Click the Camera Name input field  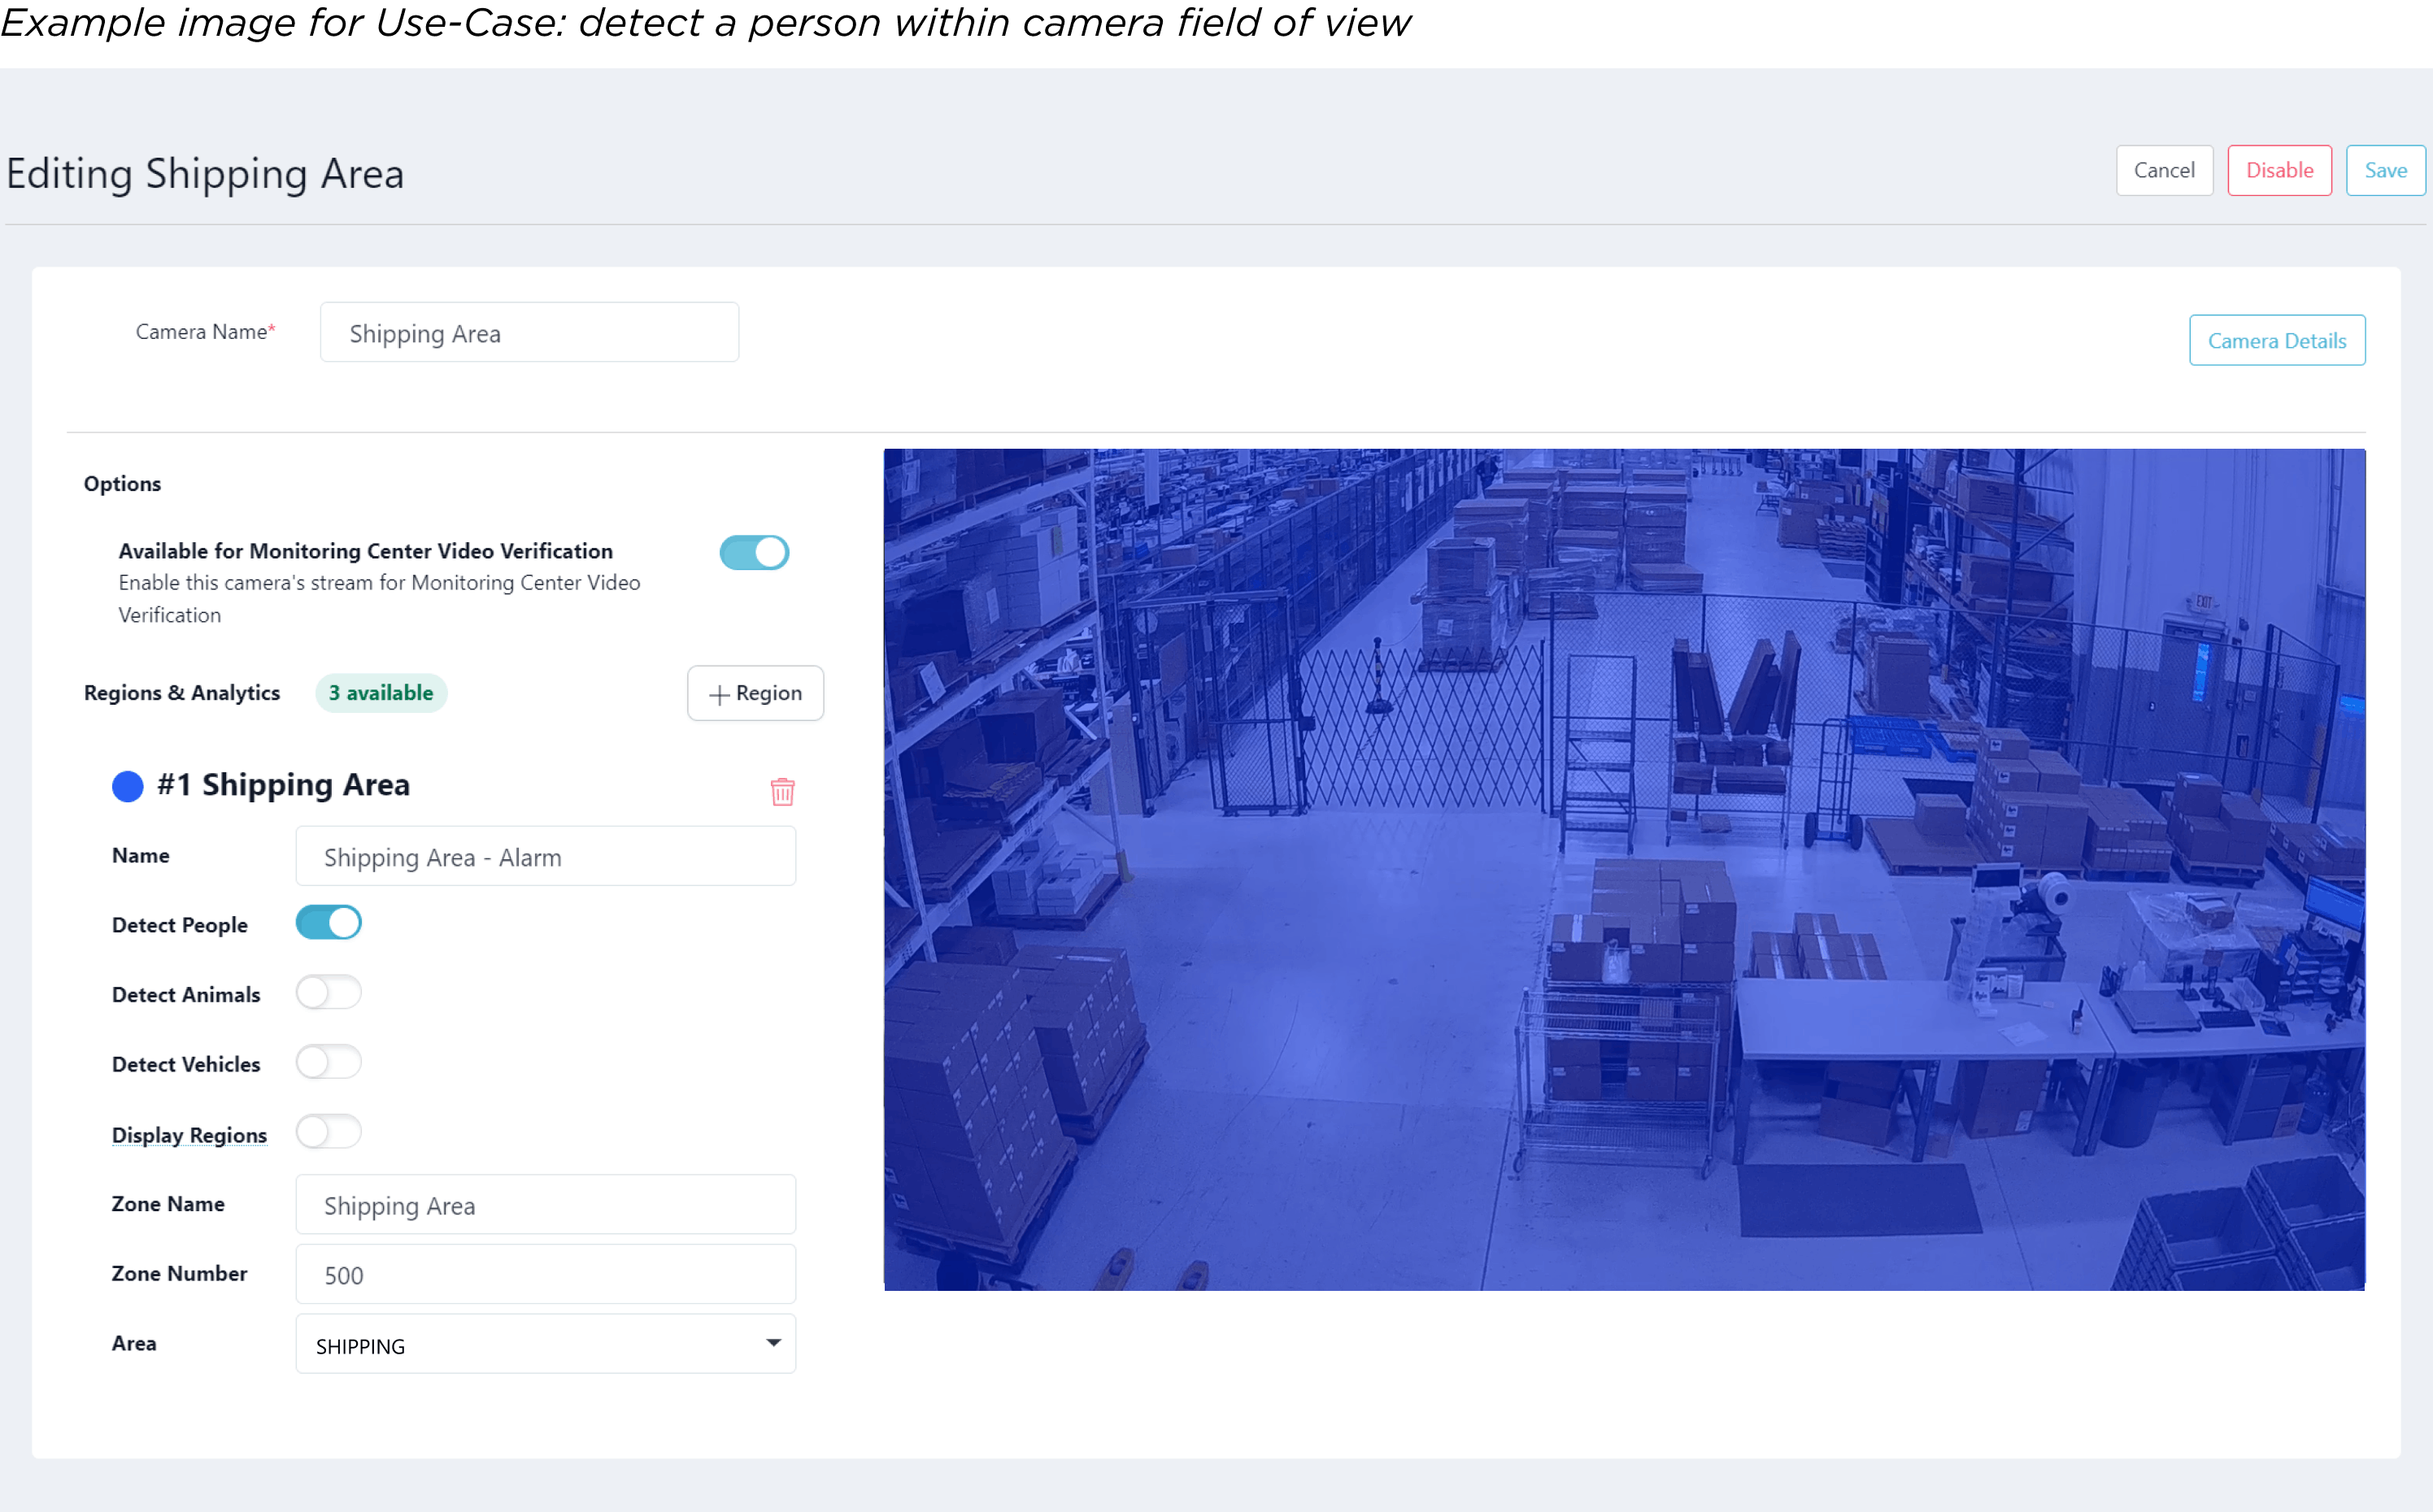pyautogui.click(x=529, y=333)
